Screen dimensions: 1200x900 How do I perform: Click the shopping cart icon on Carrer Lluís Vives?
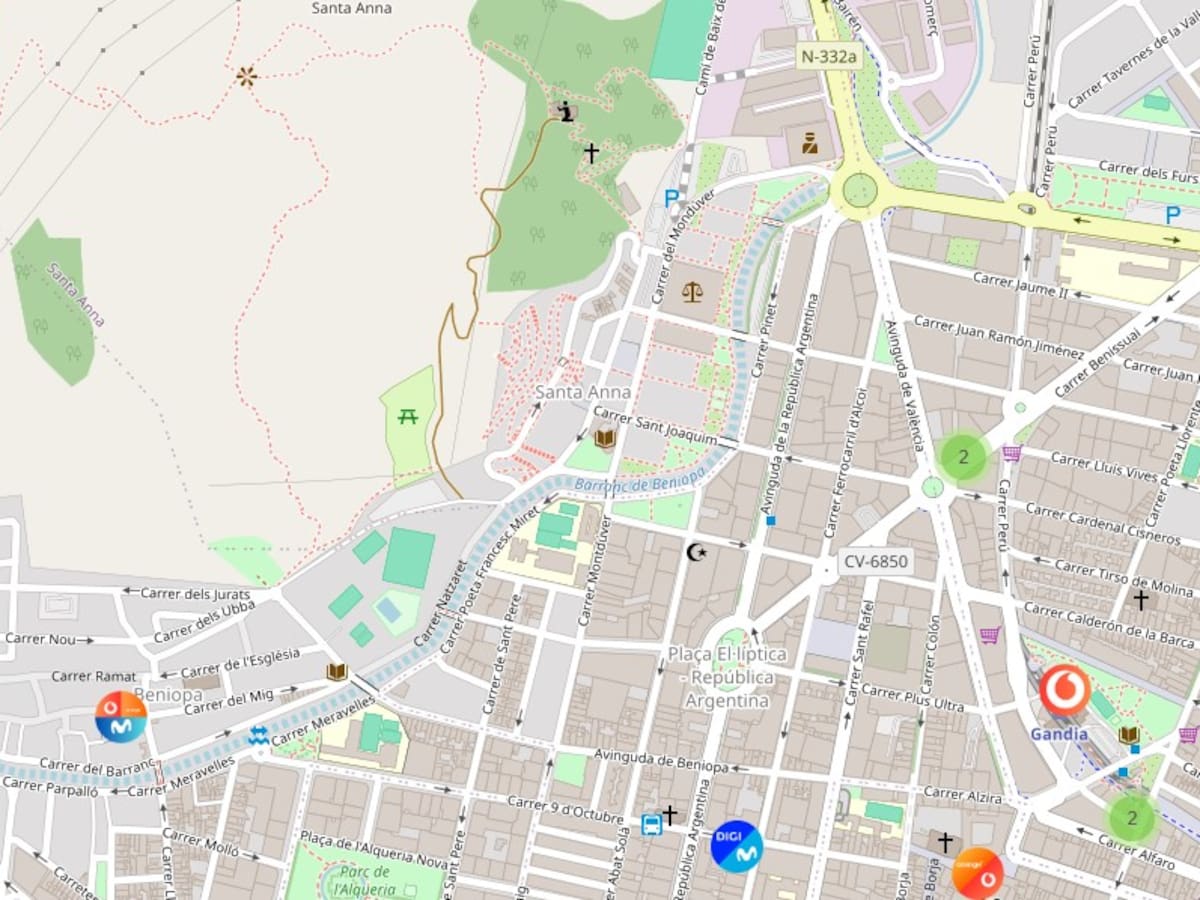pyautogui.click(x=1012, y=454)
